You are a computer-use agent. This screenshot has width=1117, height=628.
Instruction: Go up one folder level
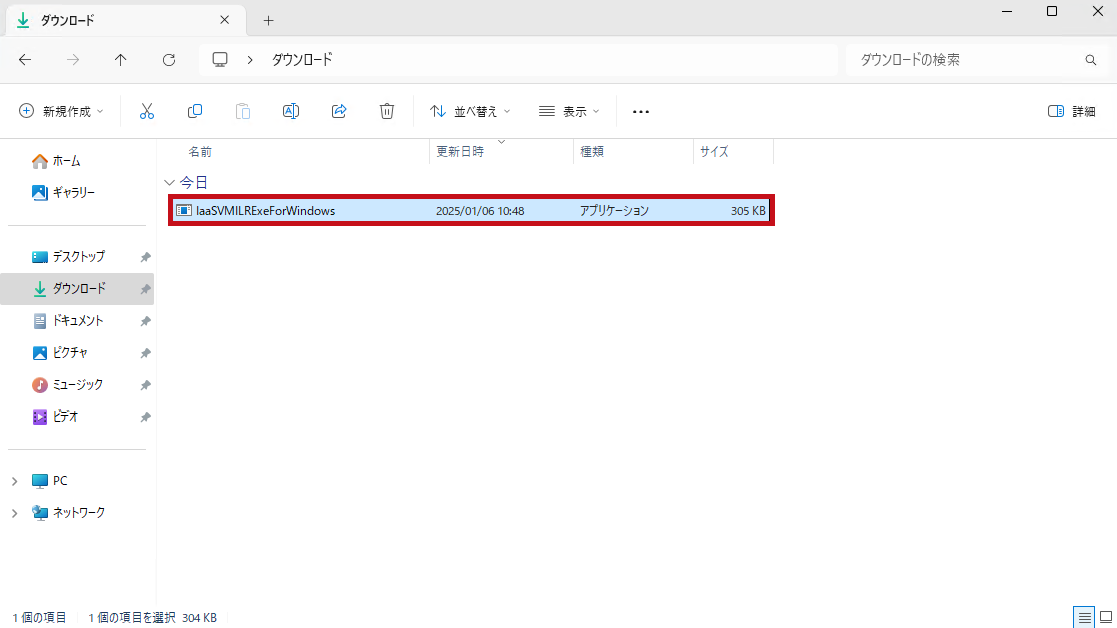click(120, 60)
